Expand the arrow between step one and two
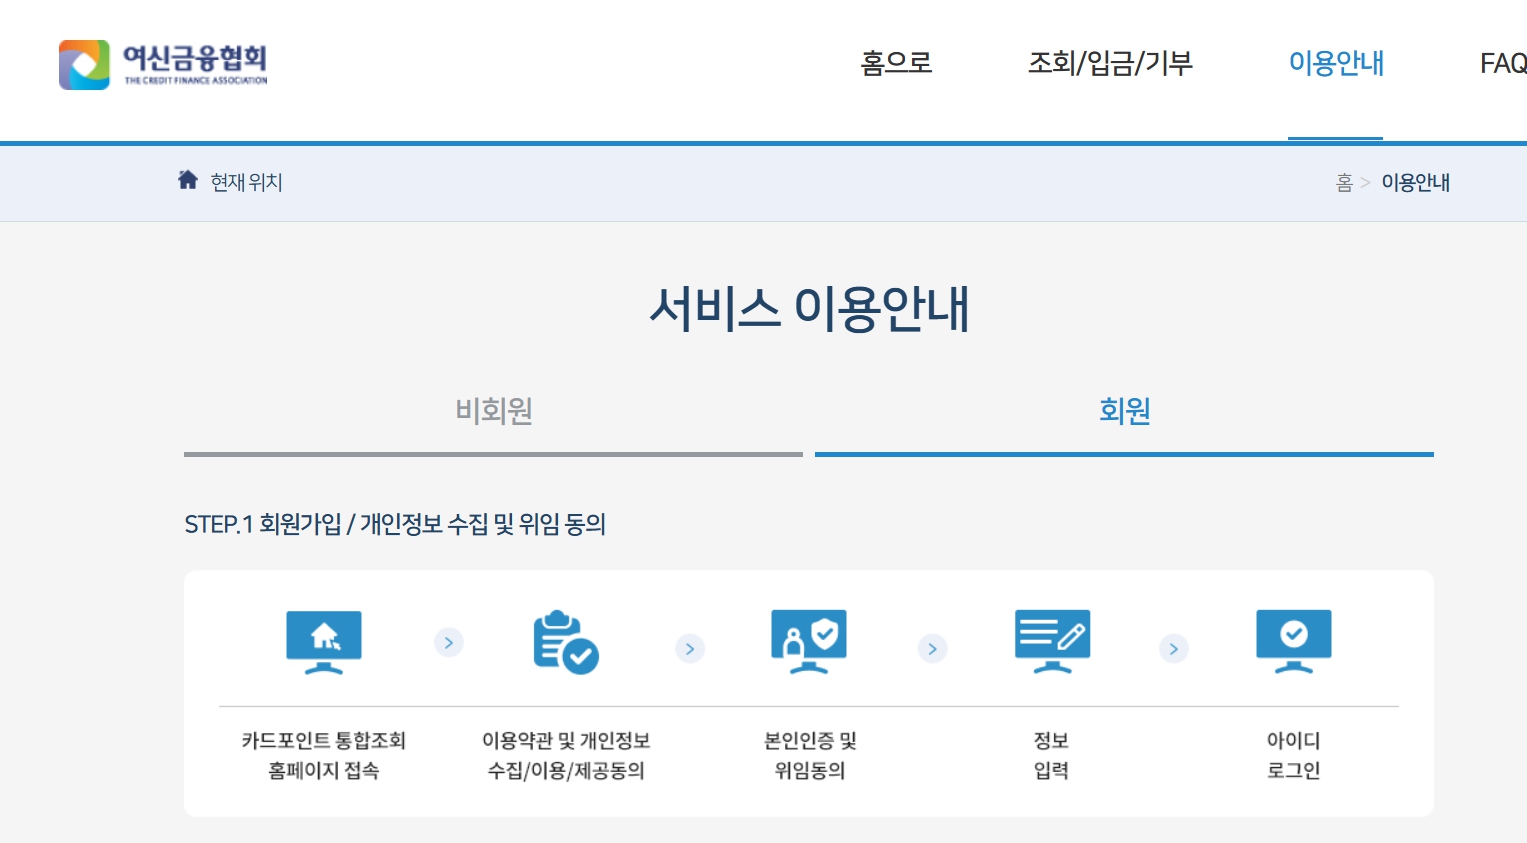Screen dimensions: 1527x843 pyautogui.click(x=448, y=643)
